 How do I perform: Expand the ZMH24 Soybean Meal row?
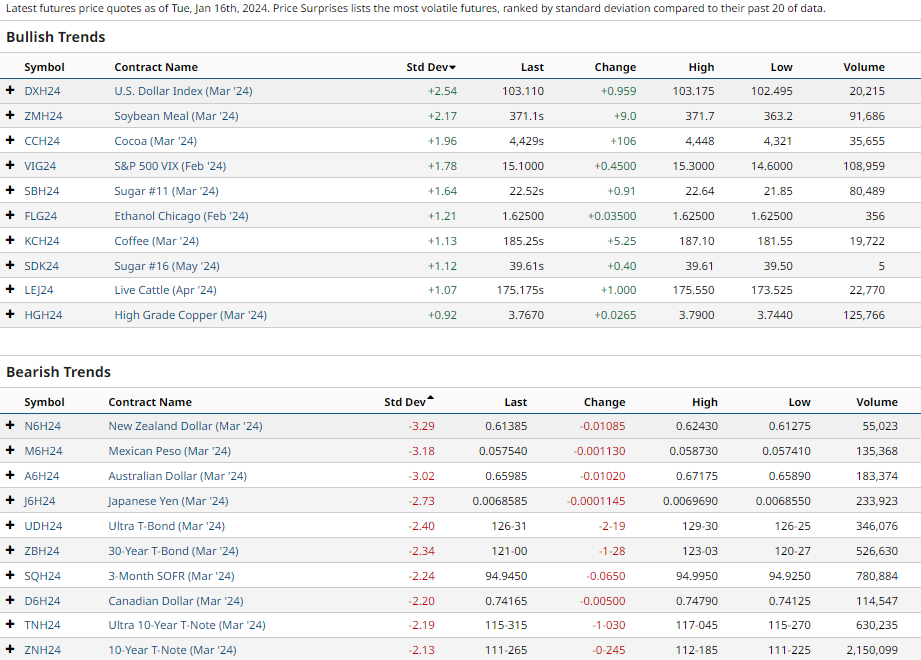coord(10,116)
